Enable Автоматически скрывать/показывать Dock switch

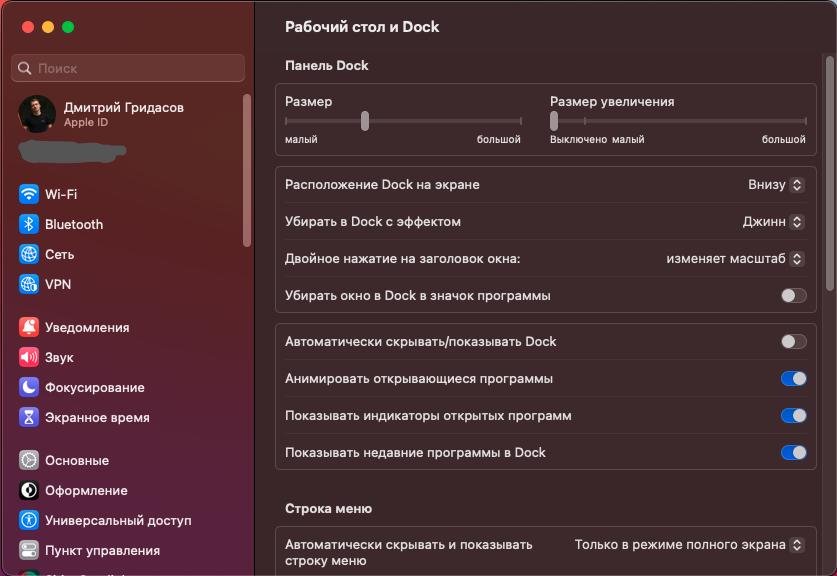(x=793, y=342)
